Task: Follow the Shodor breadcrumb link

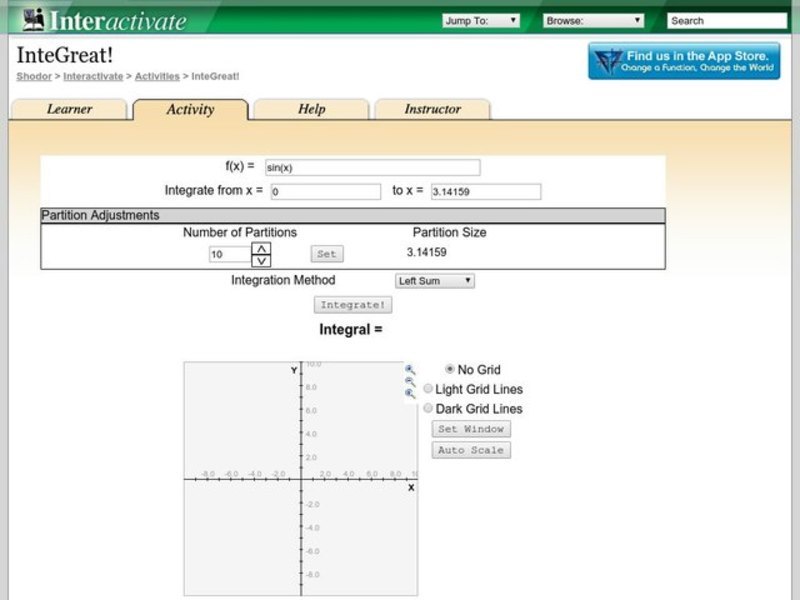Action: point(34,76)
